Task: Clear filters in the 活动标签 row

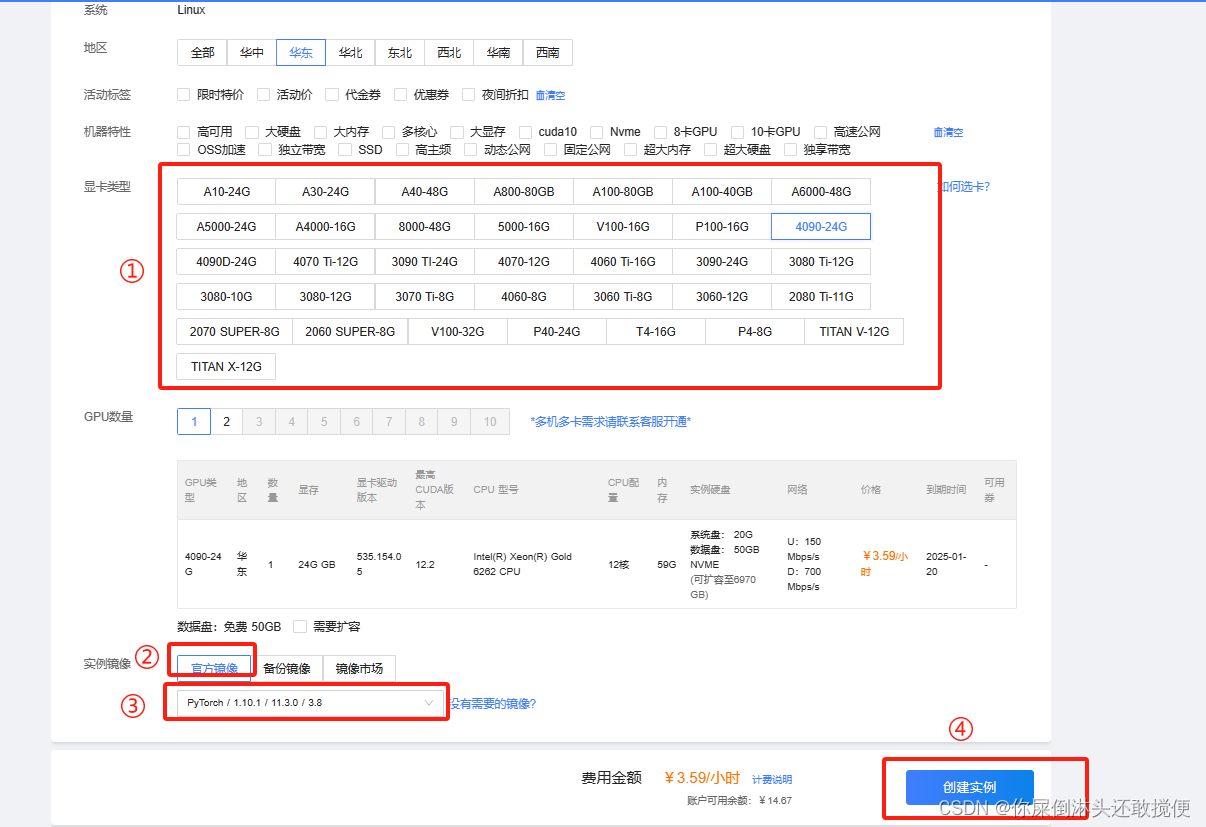Action: (550, 96)
